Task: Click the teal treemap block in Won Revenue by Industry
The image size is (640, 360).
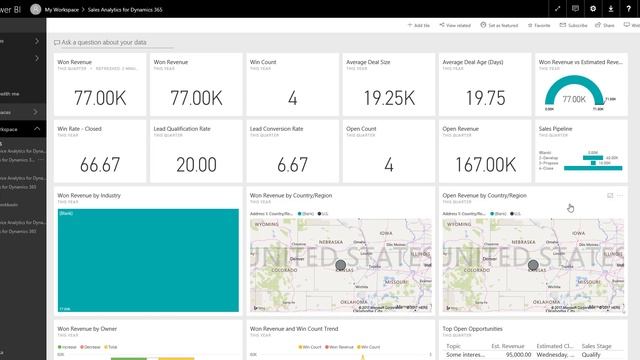Action: 148,260
